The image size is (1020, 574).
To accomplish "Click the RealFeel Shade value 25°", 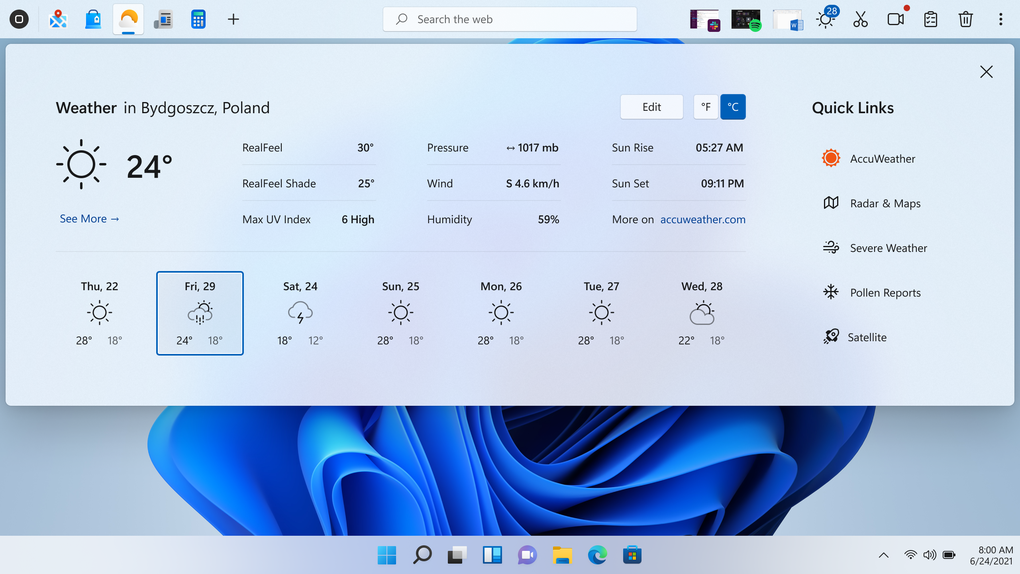I will [366, 184].
